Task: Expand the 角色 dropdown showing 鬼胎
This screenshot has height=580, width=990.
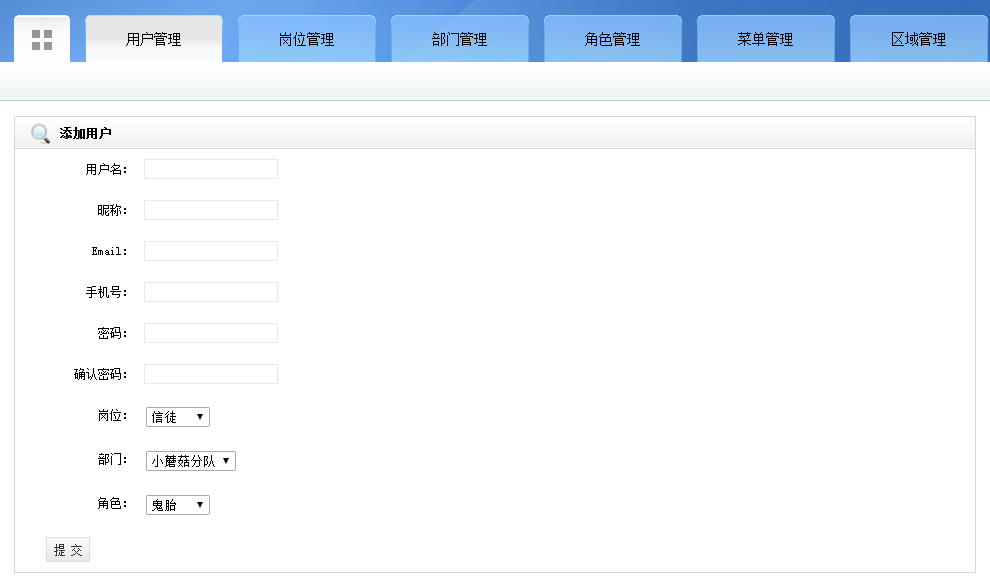Action: [178, 505]
